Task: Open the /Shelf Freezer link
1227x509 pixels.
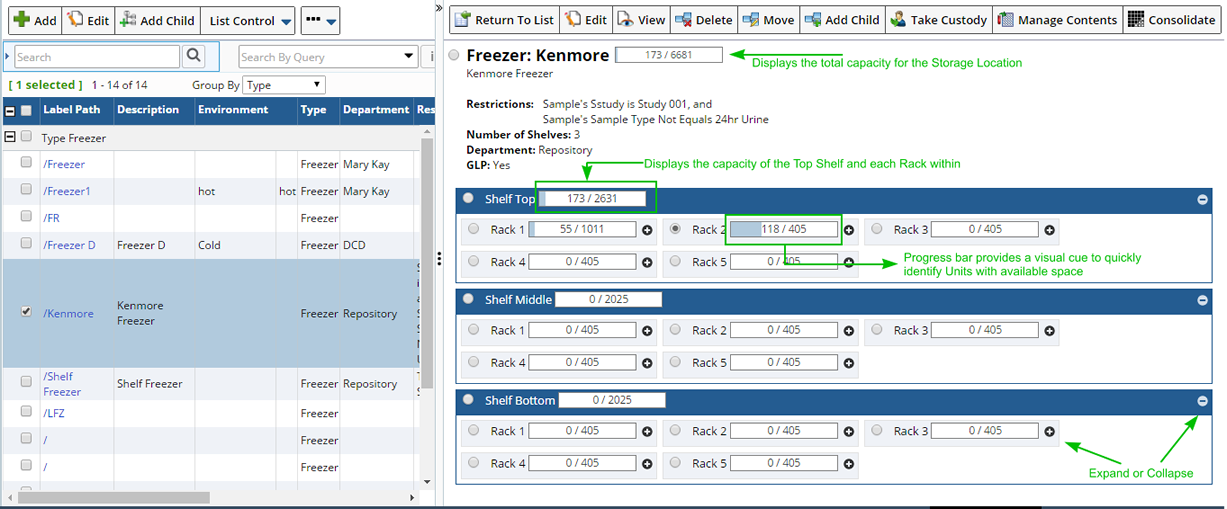Action: (62, 384)
